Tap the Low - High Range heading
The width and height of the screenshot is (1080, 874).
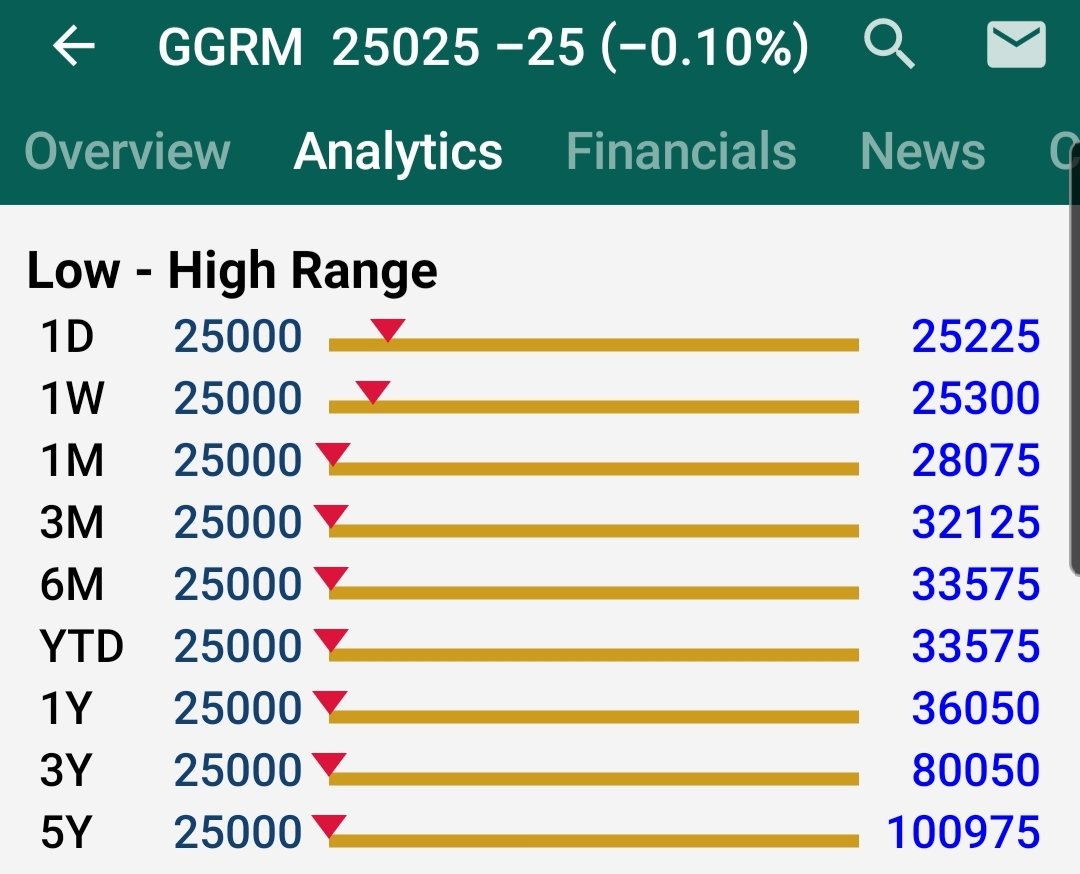point(232,271)
